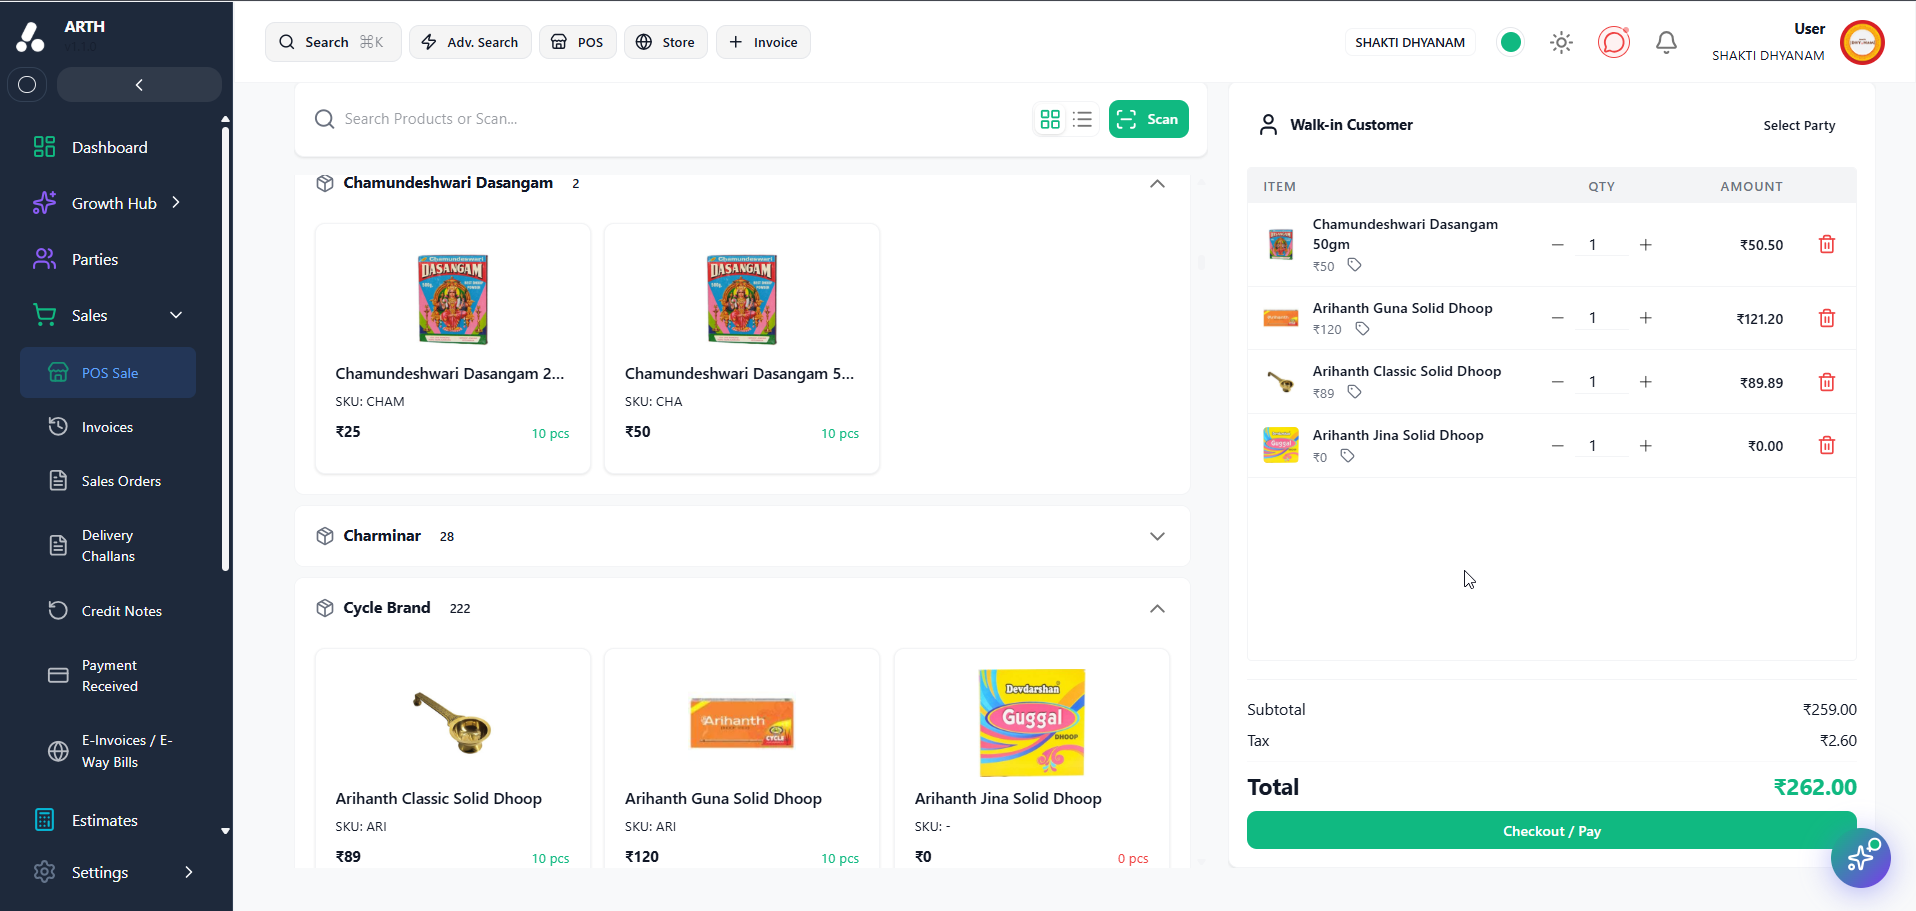Remove Arihanth Jina Solid Dhoop from cart
This screenshot has height=911, width=1916.
(x=1826, y=446)
